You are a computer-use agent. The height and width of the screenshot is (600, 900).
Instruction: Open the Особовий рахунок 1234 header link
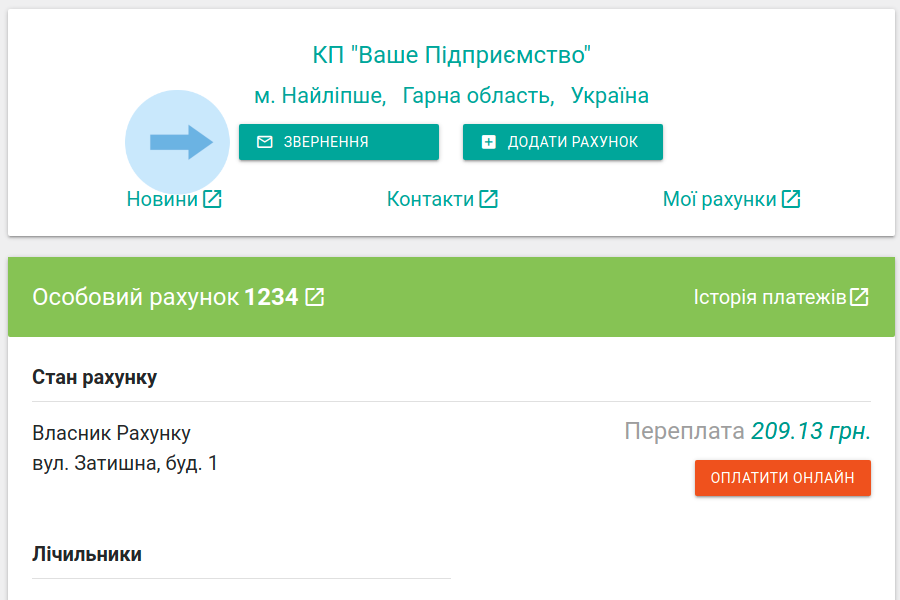tap(165, 297)
